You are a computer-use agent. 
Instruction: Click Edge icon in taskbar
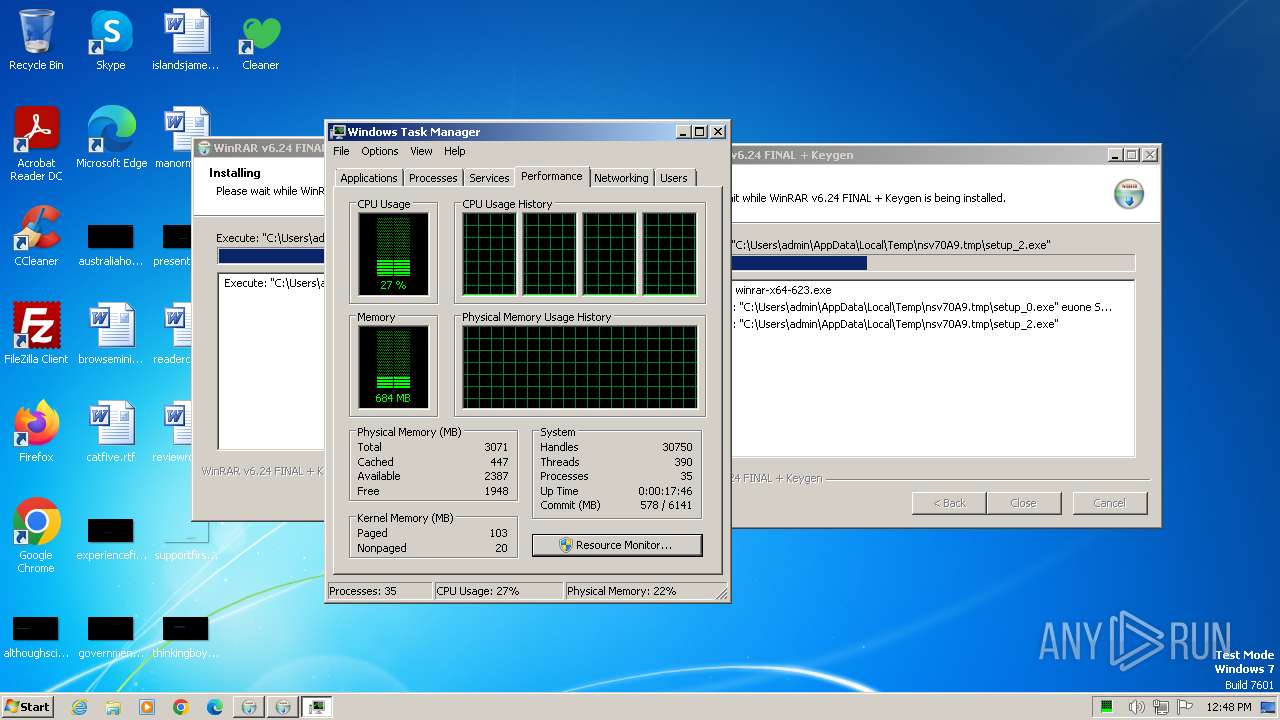point(215,707)
